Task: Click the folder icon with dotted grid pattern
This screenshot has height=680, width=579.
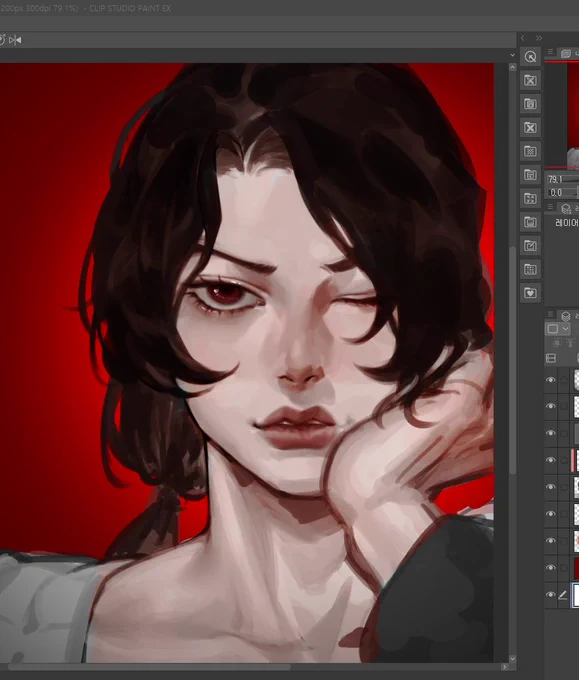Action: pyautogui.click(x=530, y=151)
